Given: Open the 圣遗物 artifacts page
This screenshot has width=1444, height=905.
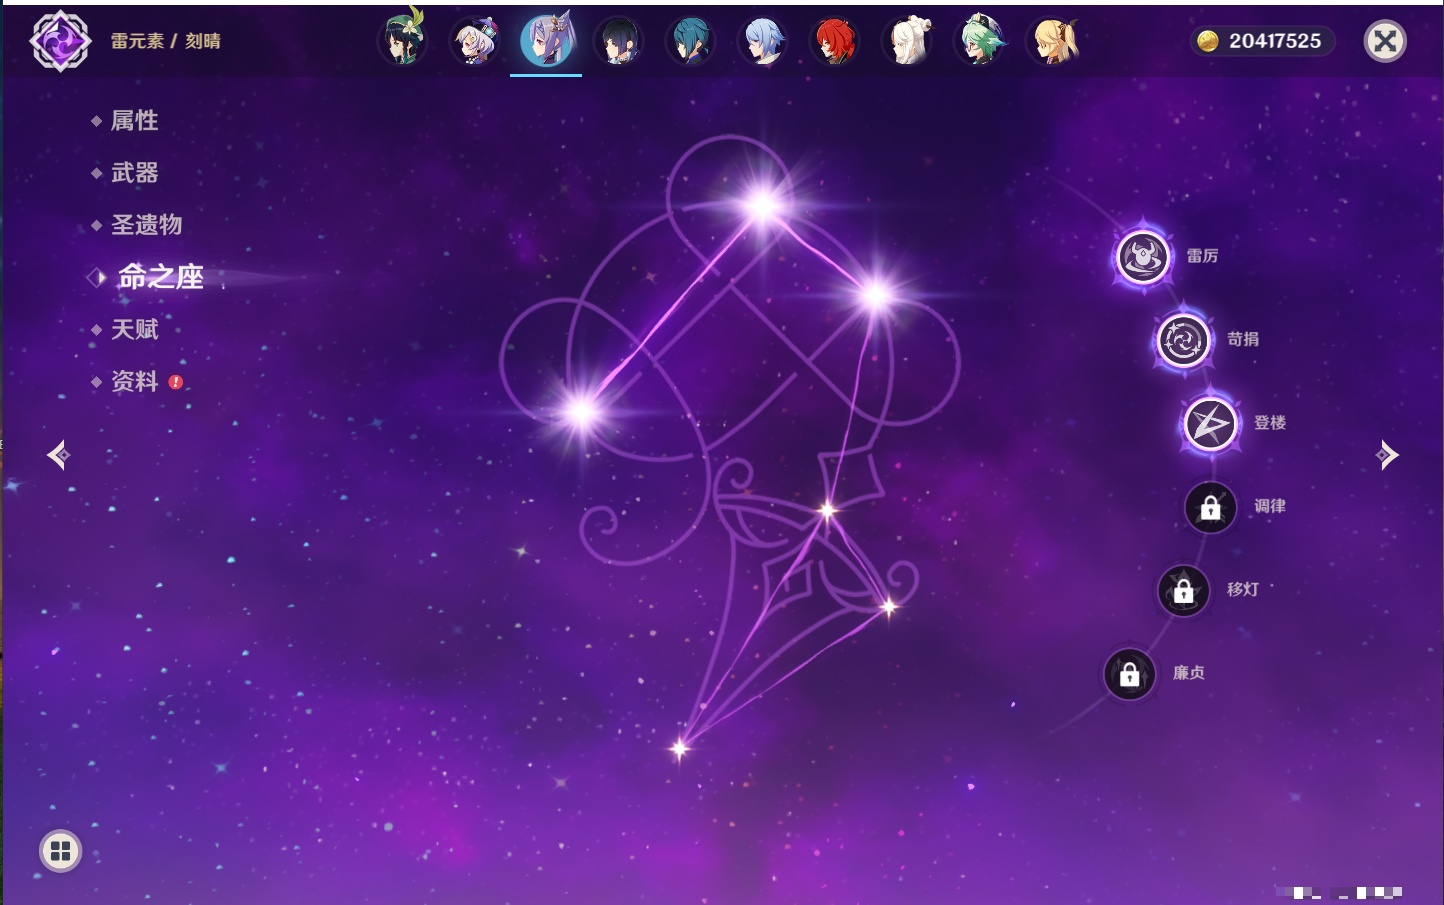Looking at the screenshot, I should [x=147, y=225].
